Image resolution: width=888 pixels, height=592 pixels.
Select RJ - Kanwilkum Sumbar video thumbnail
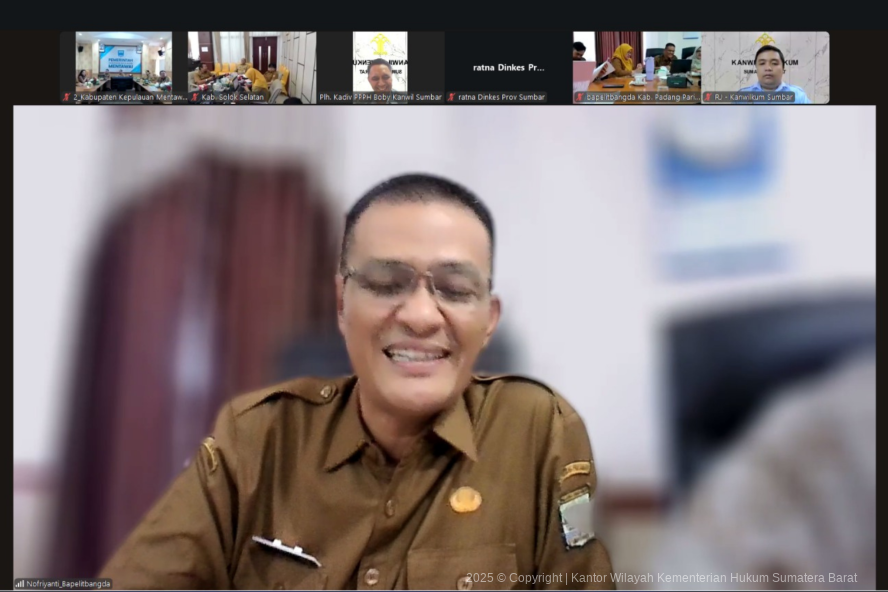click(765, 62)
